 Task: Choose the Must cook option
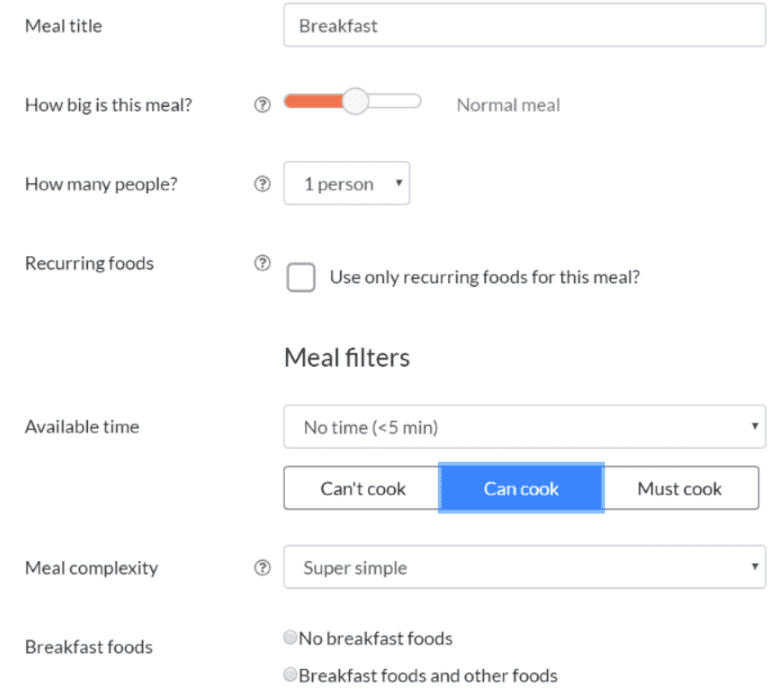click(x=681, y=488)
